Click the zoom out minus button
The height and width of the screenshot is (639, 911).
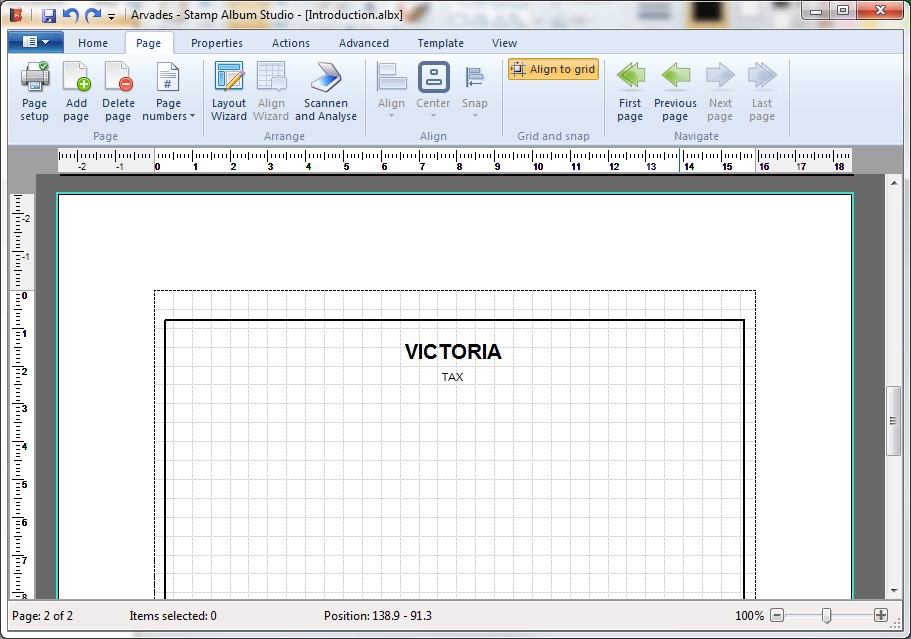click(777, 615)
